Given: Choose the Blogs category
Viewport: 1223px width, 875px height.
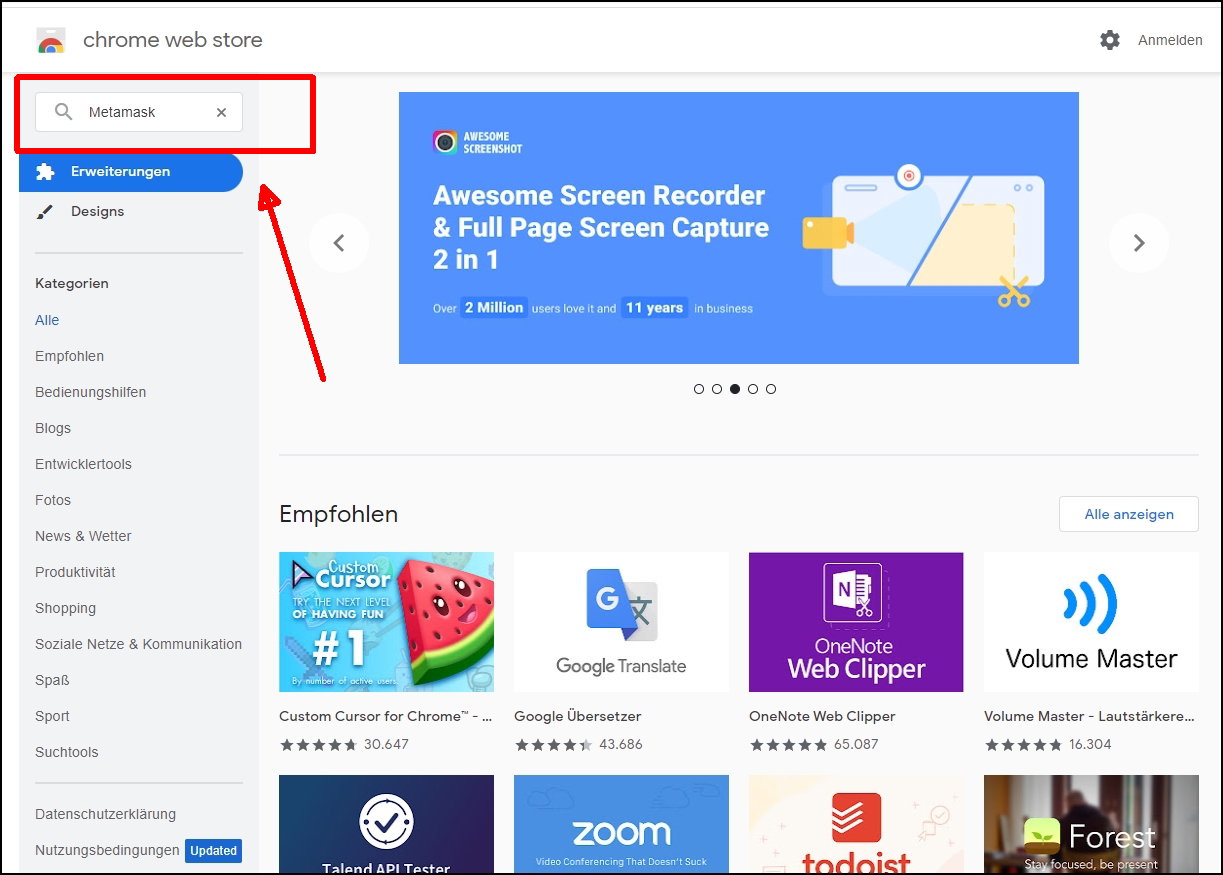Looking at the screenshot, I should click(53, 428).
